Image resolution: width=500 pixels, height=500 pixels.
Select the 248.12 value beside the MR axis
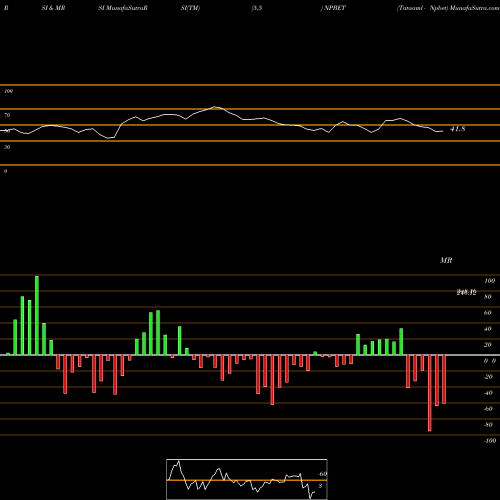[466, 292]
